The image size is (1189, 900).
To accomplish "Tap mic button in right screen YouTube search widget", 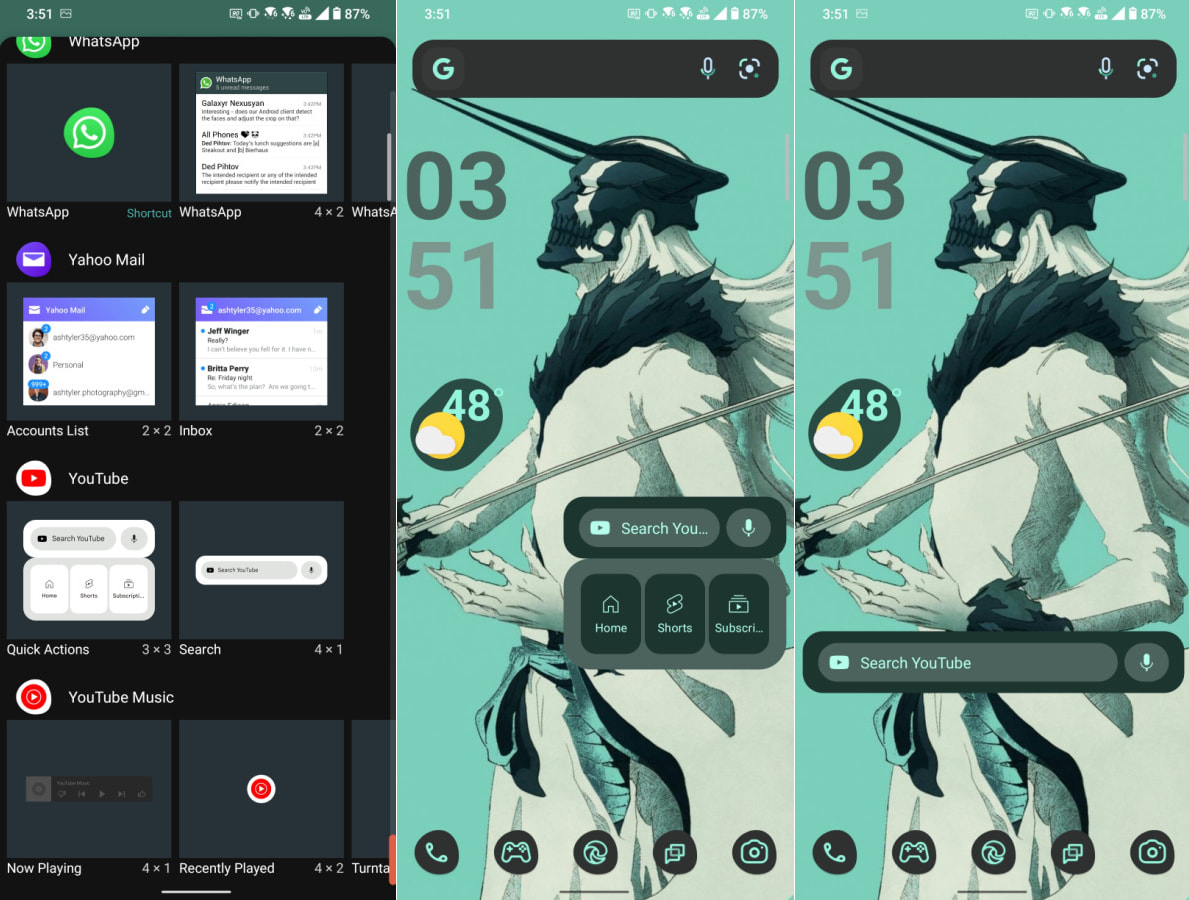I will pyautogui.click(x=1146, y=663).
